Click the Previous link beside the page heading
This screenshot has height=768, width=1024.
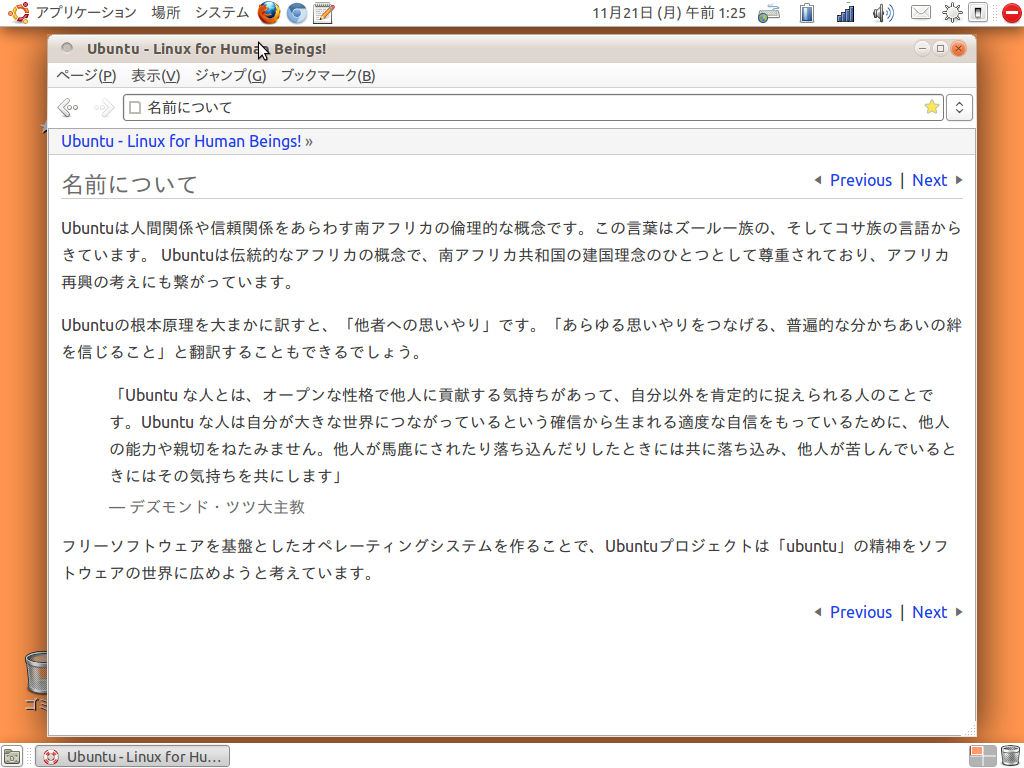[x=861, y=180]
